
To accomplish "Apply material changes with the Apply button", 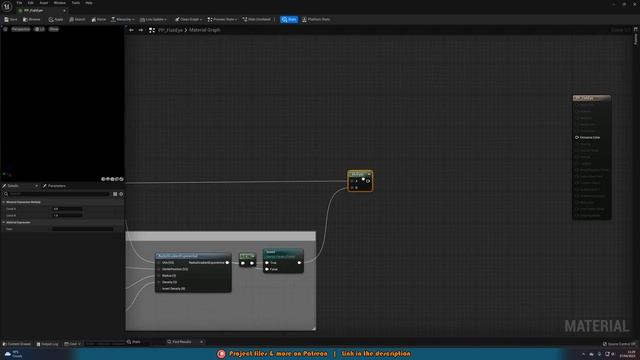I will click(56, 20).
